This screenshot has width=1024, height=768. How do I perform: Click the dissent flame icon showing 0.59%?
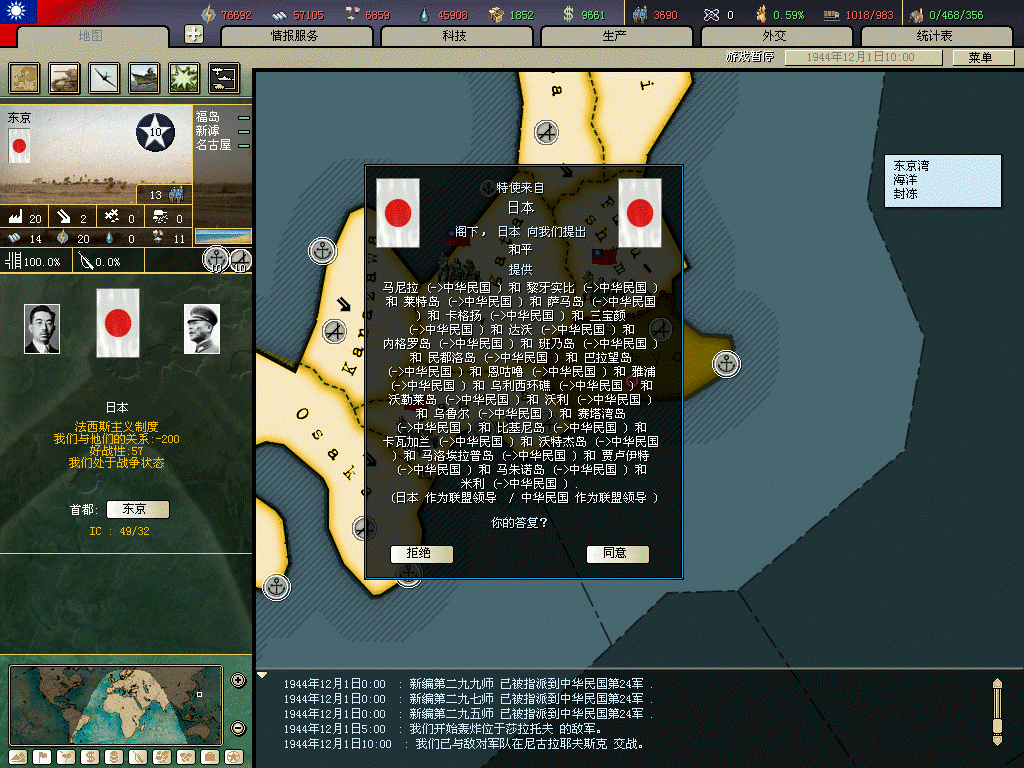tap(761, 14)
